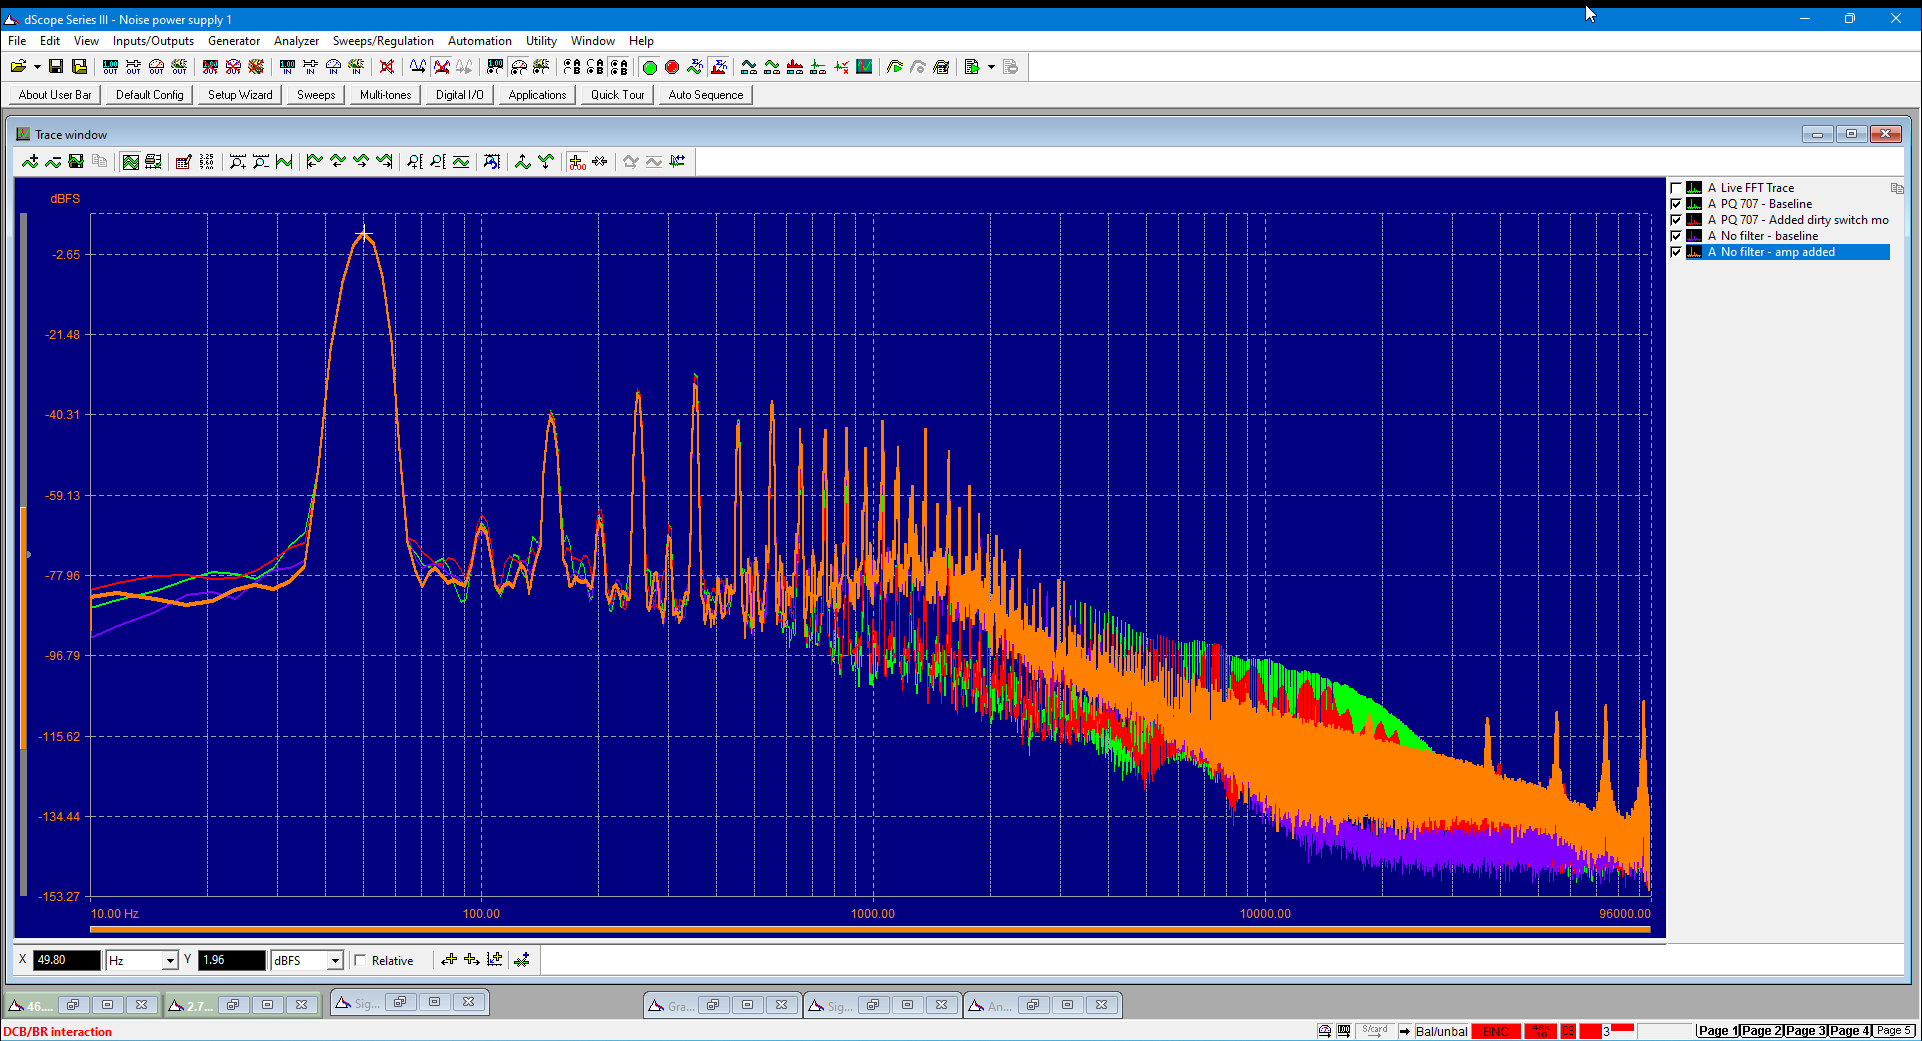
Task: Expand the open file dropdown arrow
Action: coord(37,67)
